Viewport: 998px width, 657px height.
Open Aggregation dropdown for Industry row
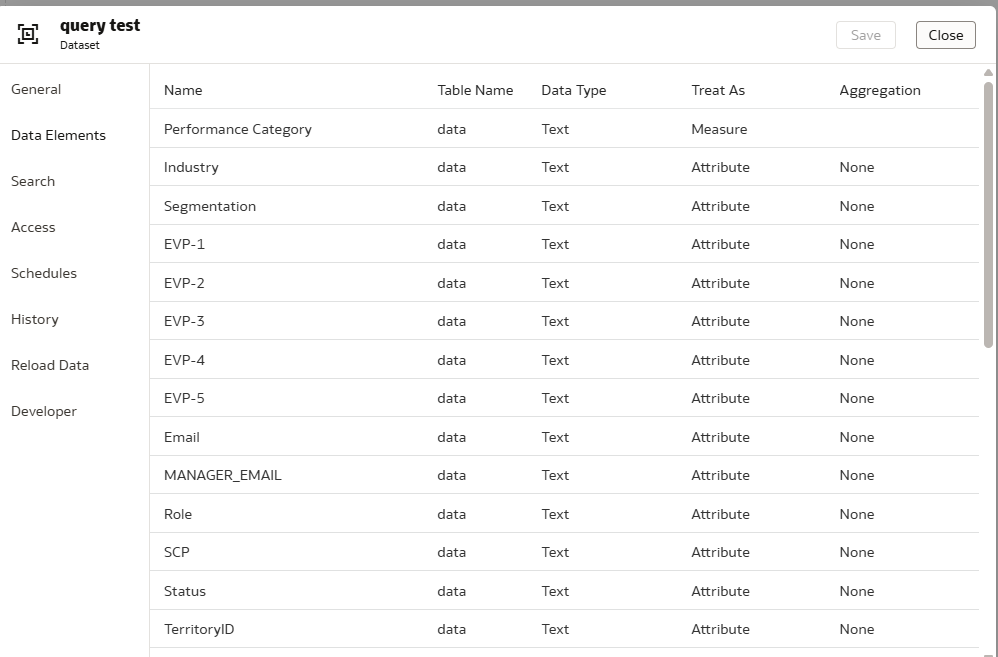(x=857, y=167)
